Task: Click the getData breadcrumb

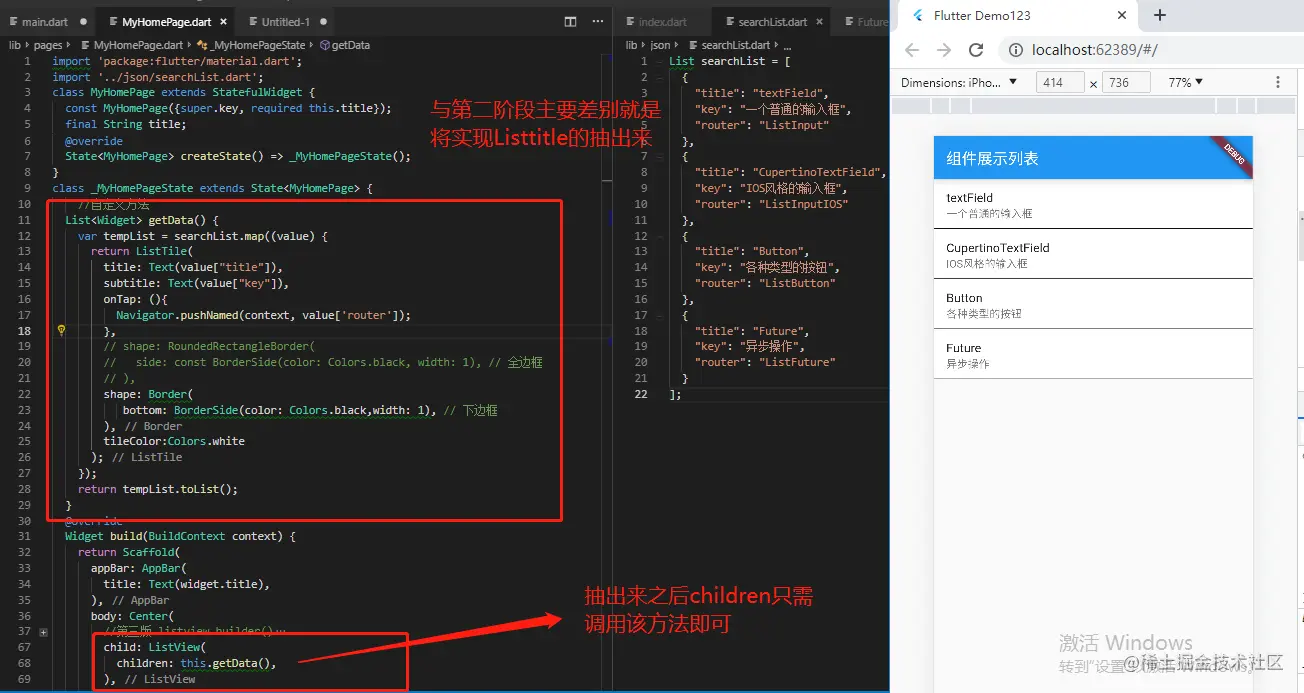Action: 344,45
